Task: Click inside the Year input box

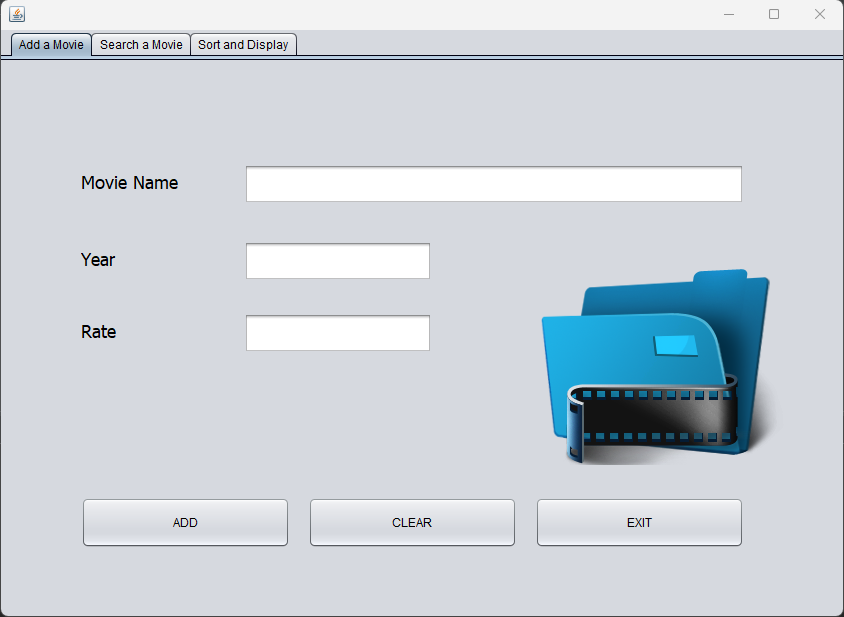Action: (337, 261)
